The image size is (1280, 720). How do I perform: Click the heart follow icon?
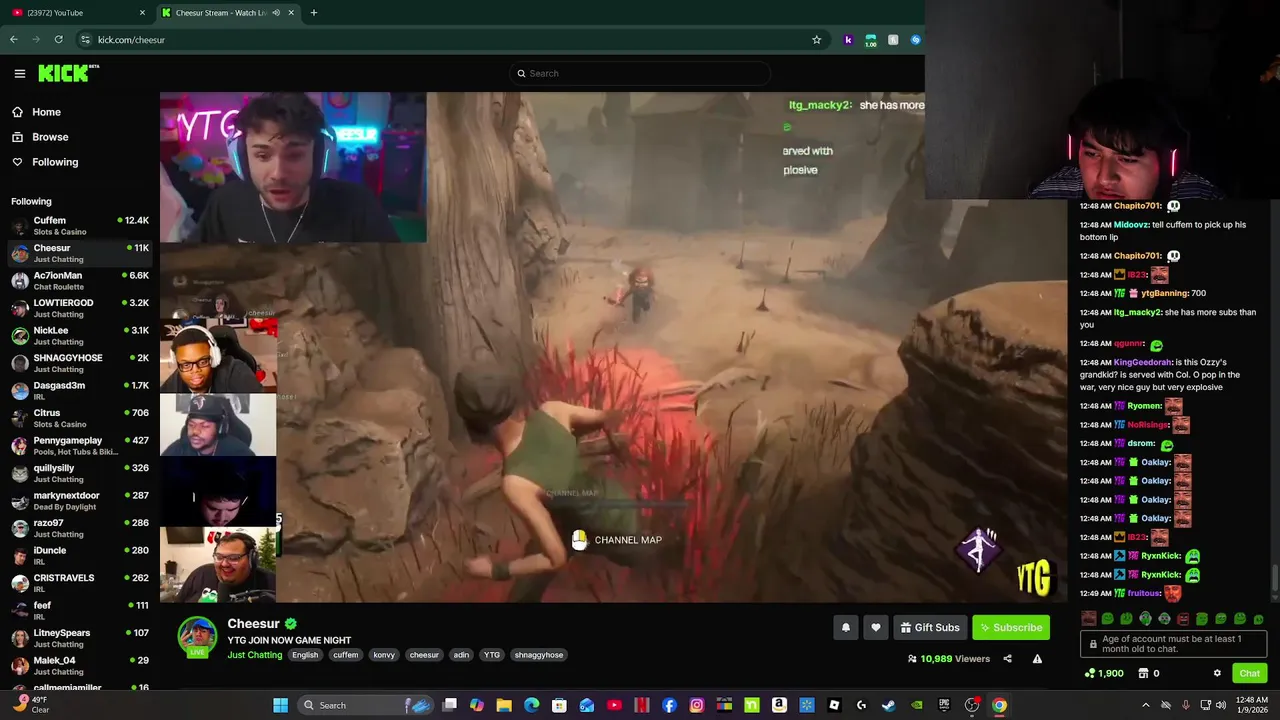click(x=876, y=627)
